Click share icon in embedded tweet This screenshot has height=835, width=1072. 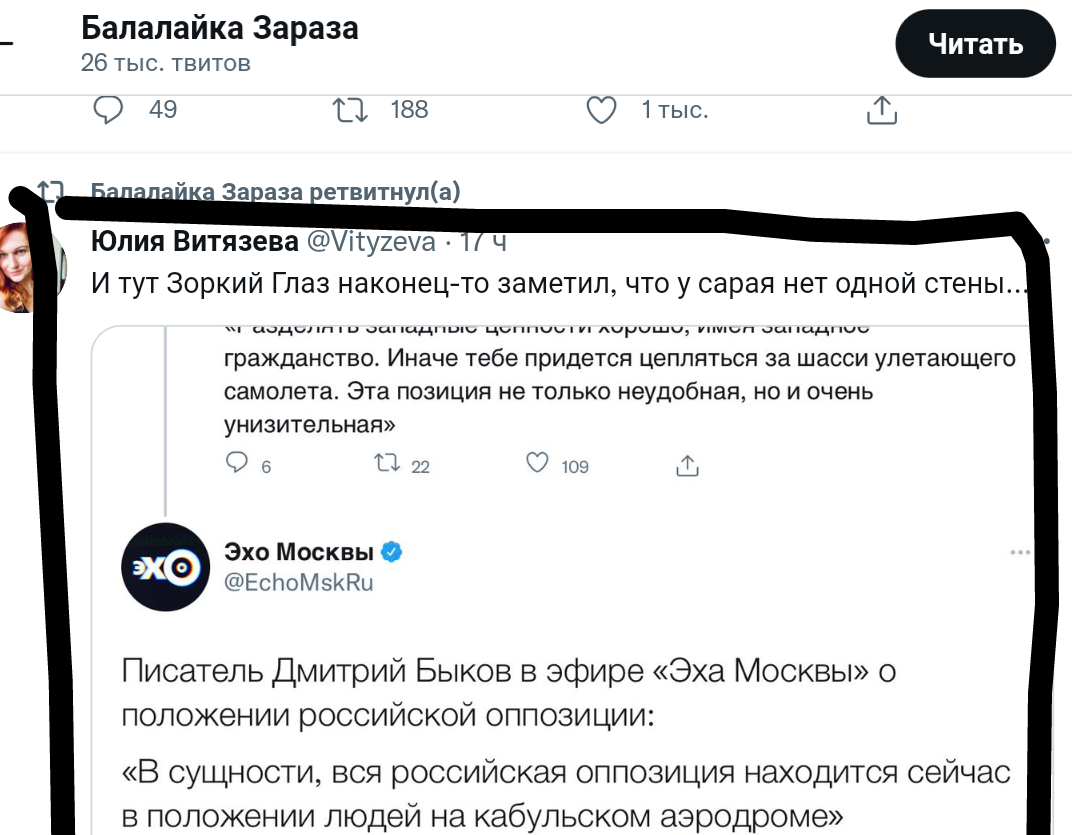tap(687, 465)
